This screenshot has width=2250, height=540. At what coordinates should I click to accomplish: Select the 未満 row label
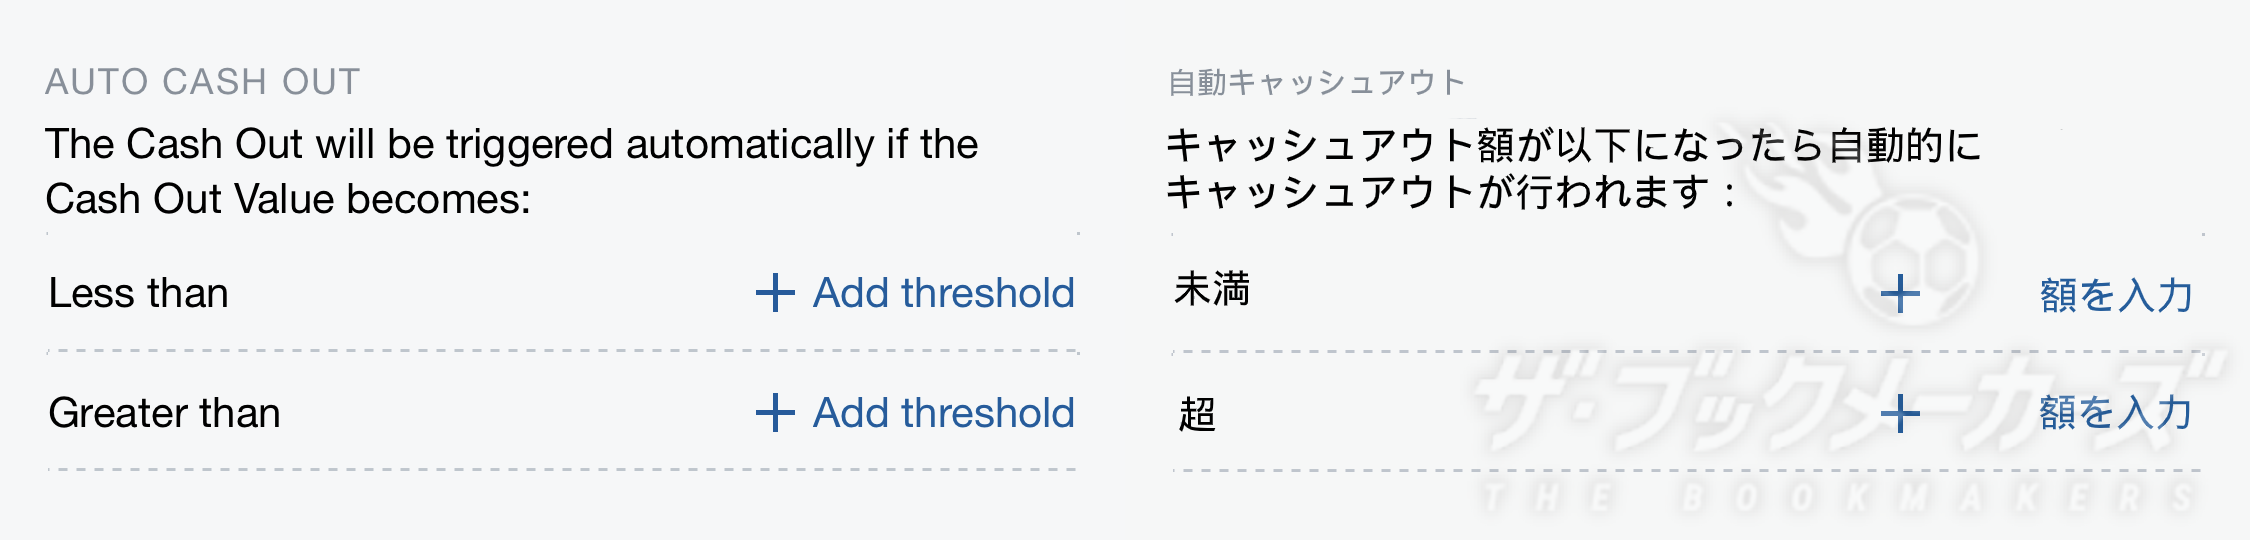click(1212, 289)
